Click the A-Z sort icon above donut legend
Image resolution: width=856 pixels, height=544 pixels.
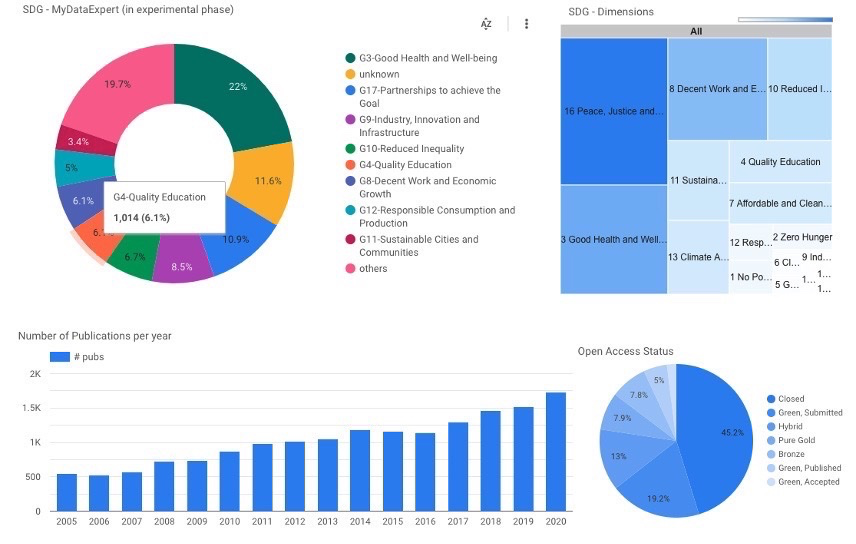pyautogui.click(x=486, y=23)
